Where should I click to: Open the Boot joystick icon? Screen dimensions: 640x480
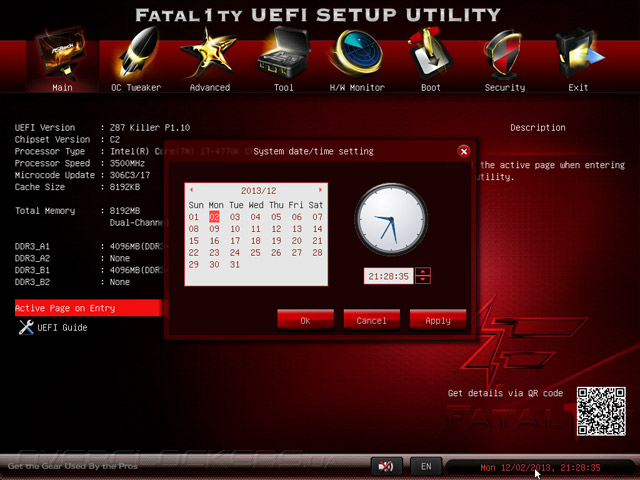(x=430, y=54)
